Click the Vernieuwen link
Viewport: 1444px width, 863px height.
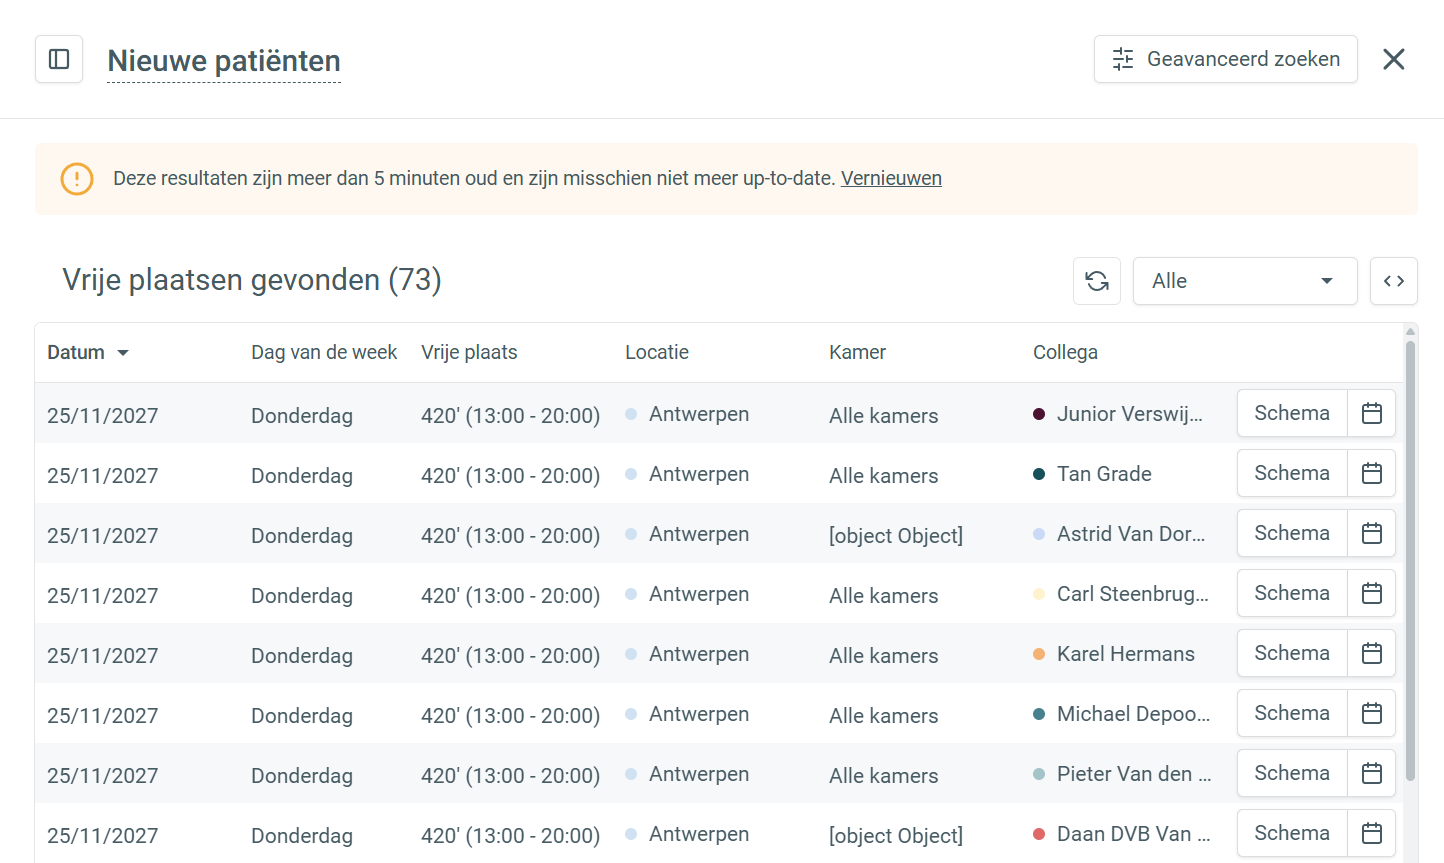pos(891,178)
